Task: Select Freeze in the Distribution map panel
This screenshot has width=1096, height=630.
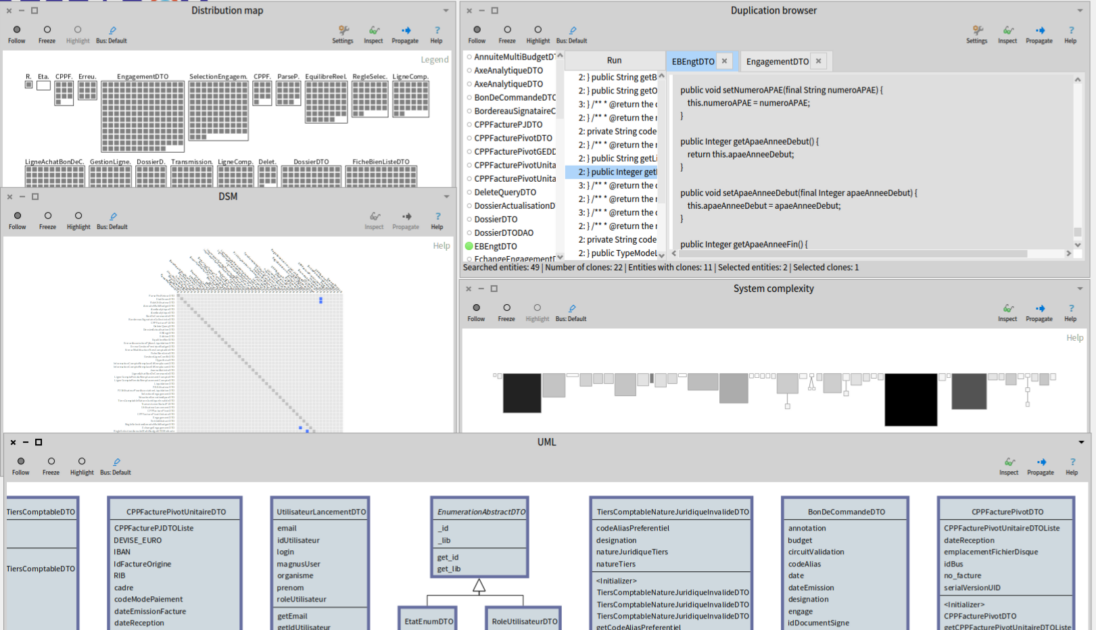Action: 47,34
